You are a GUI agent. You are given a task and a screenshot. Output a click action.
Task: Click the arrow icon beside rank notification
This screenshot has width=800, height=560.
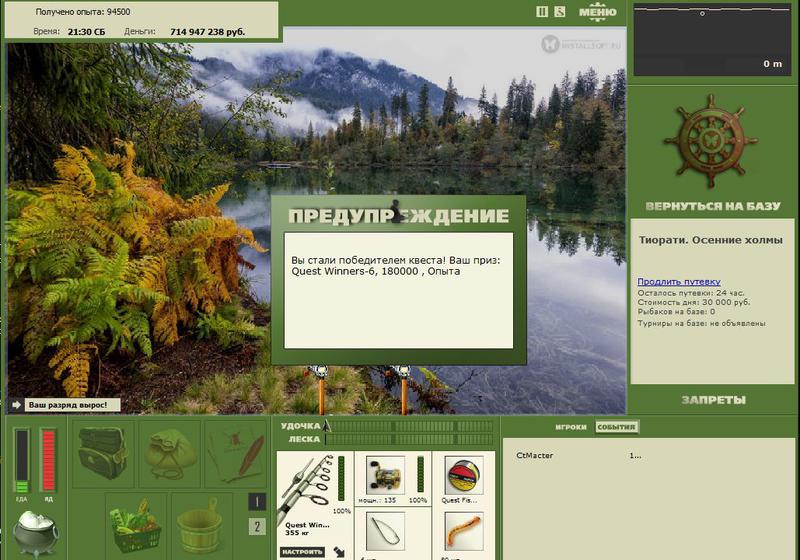click(x=16, y=405)
